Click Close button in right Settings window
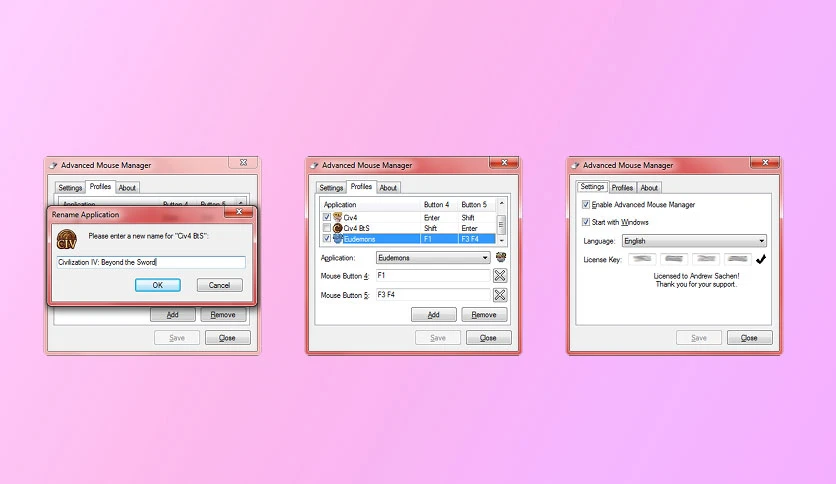836x484 pixels. 749,337
